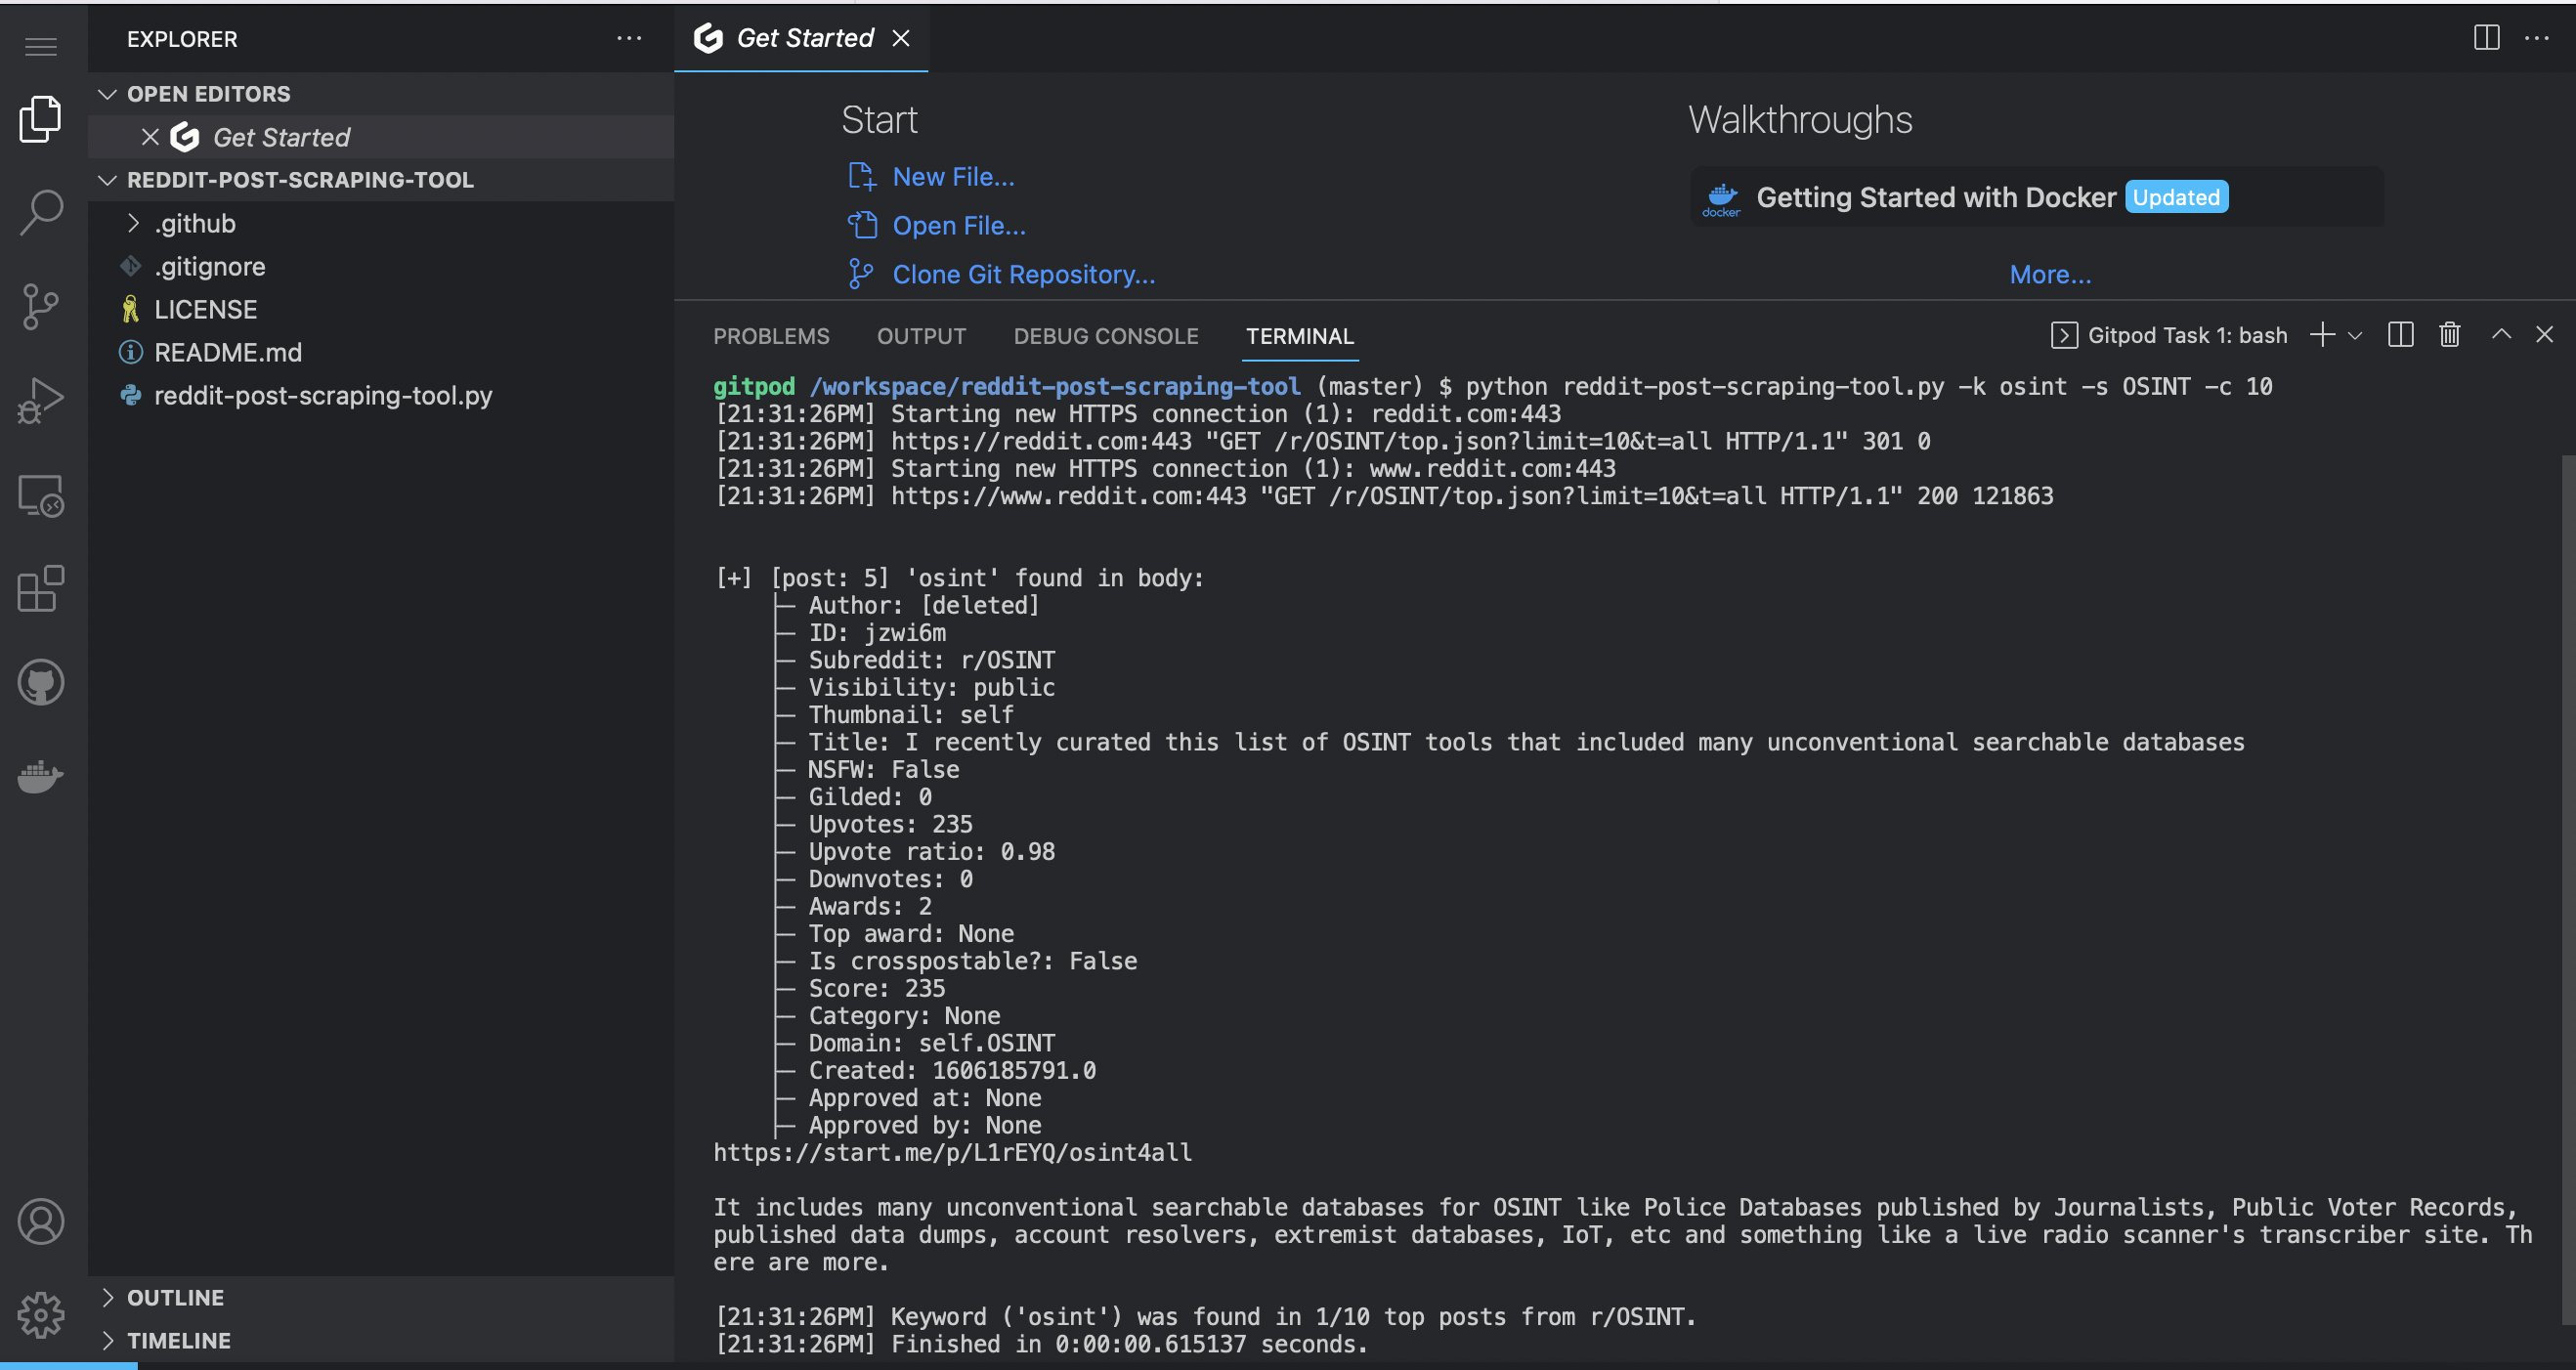The image size is (2576, 1370).
Task: Click the 'Is crosspostable?: False' terminal line
Action: (x=973, y=962)
